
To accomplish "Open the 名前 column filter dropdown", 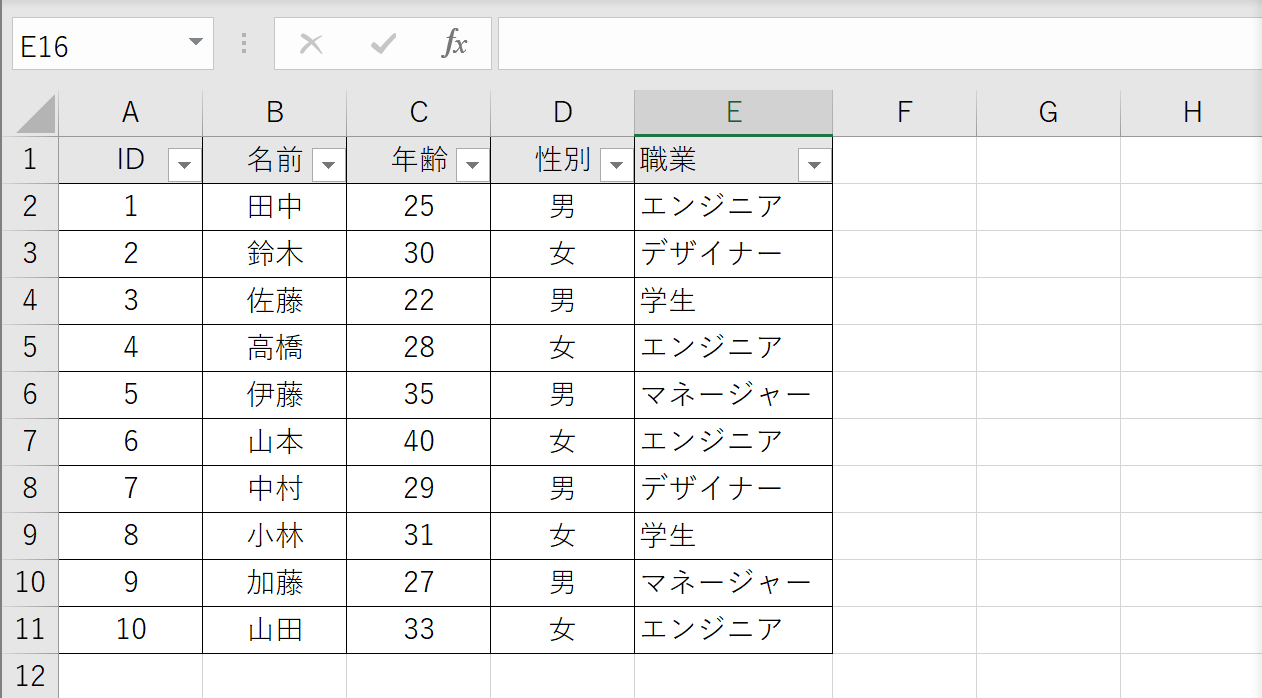I will 328,162.
